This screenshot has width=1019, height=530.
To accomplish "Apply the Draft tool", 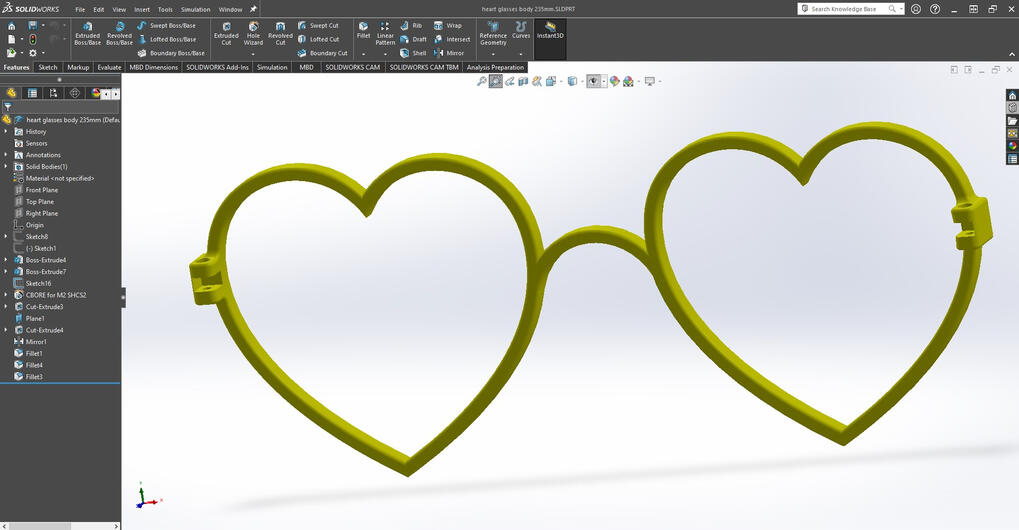I will (413, 39).
